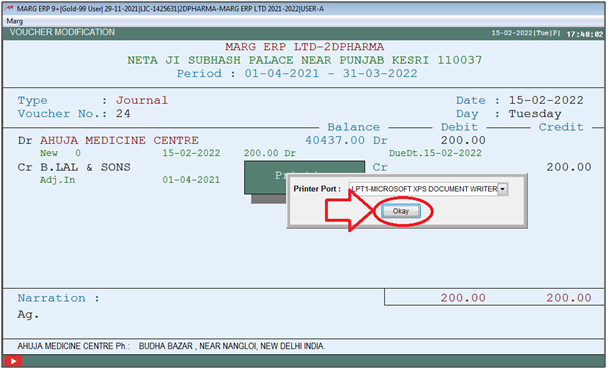Image resolution: width=608 pixels, height=369 pixels.
Task: Click the Credit column header
Action: (561, 127)
